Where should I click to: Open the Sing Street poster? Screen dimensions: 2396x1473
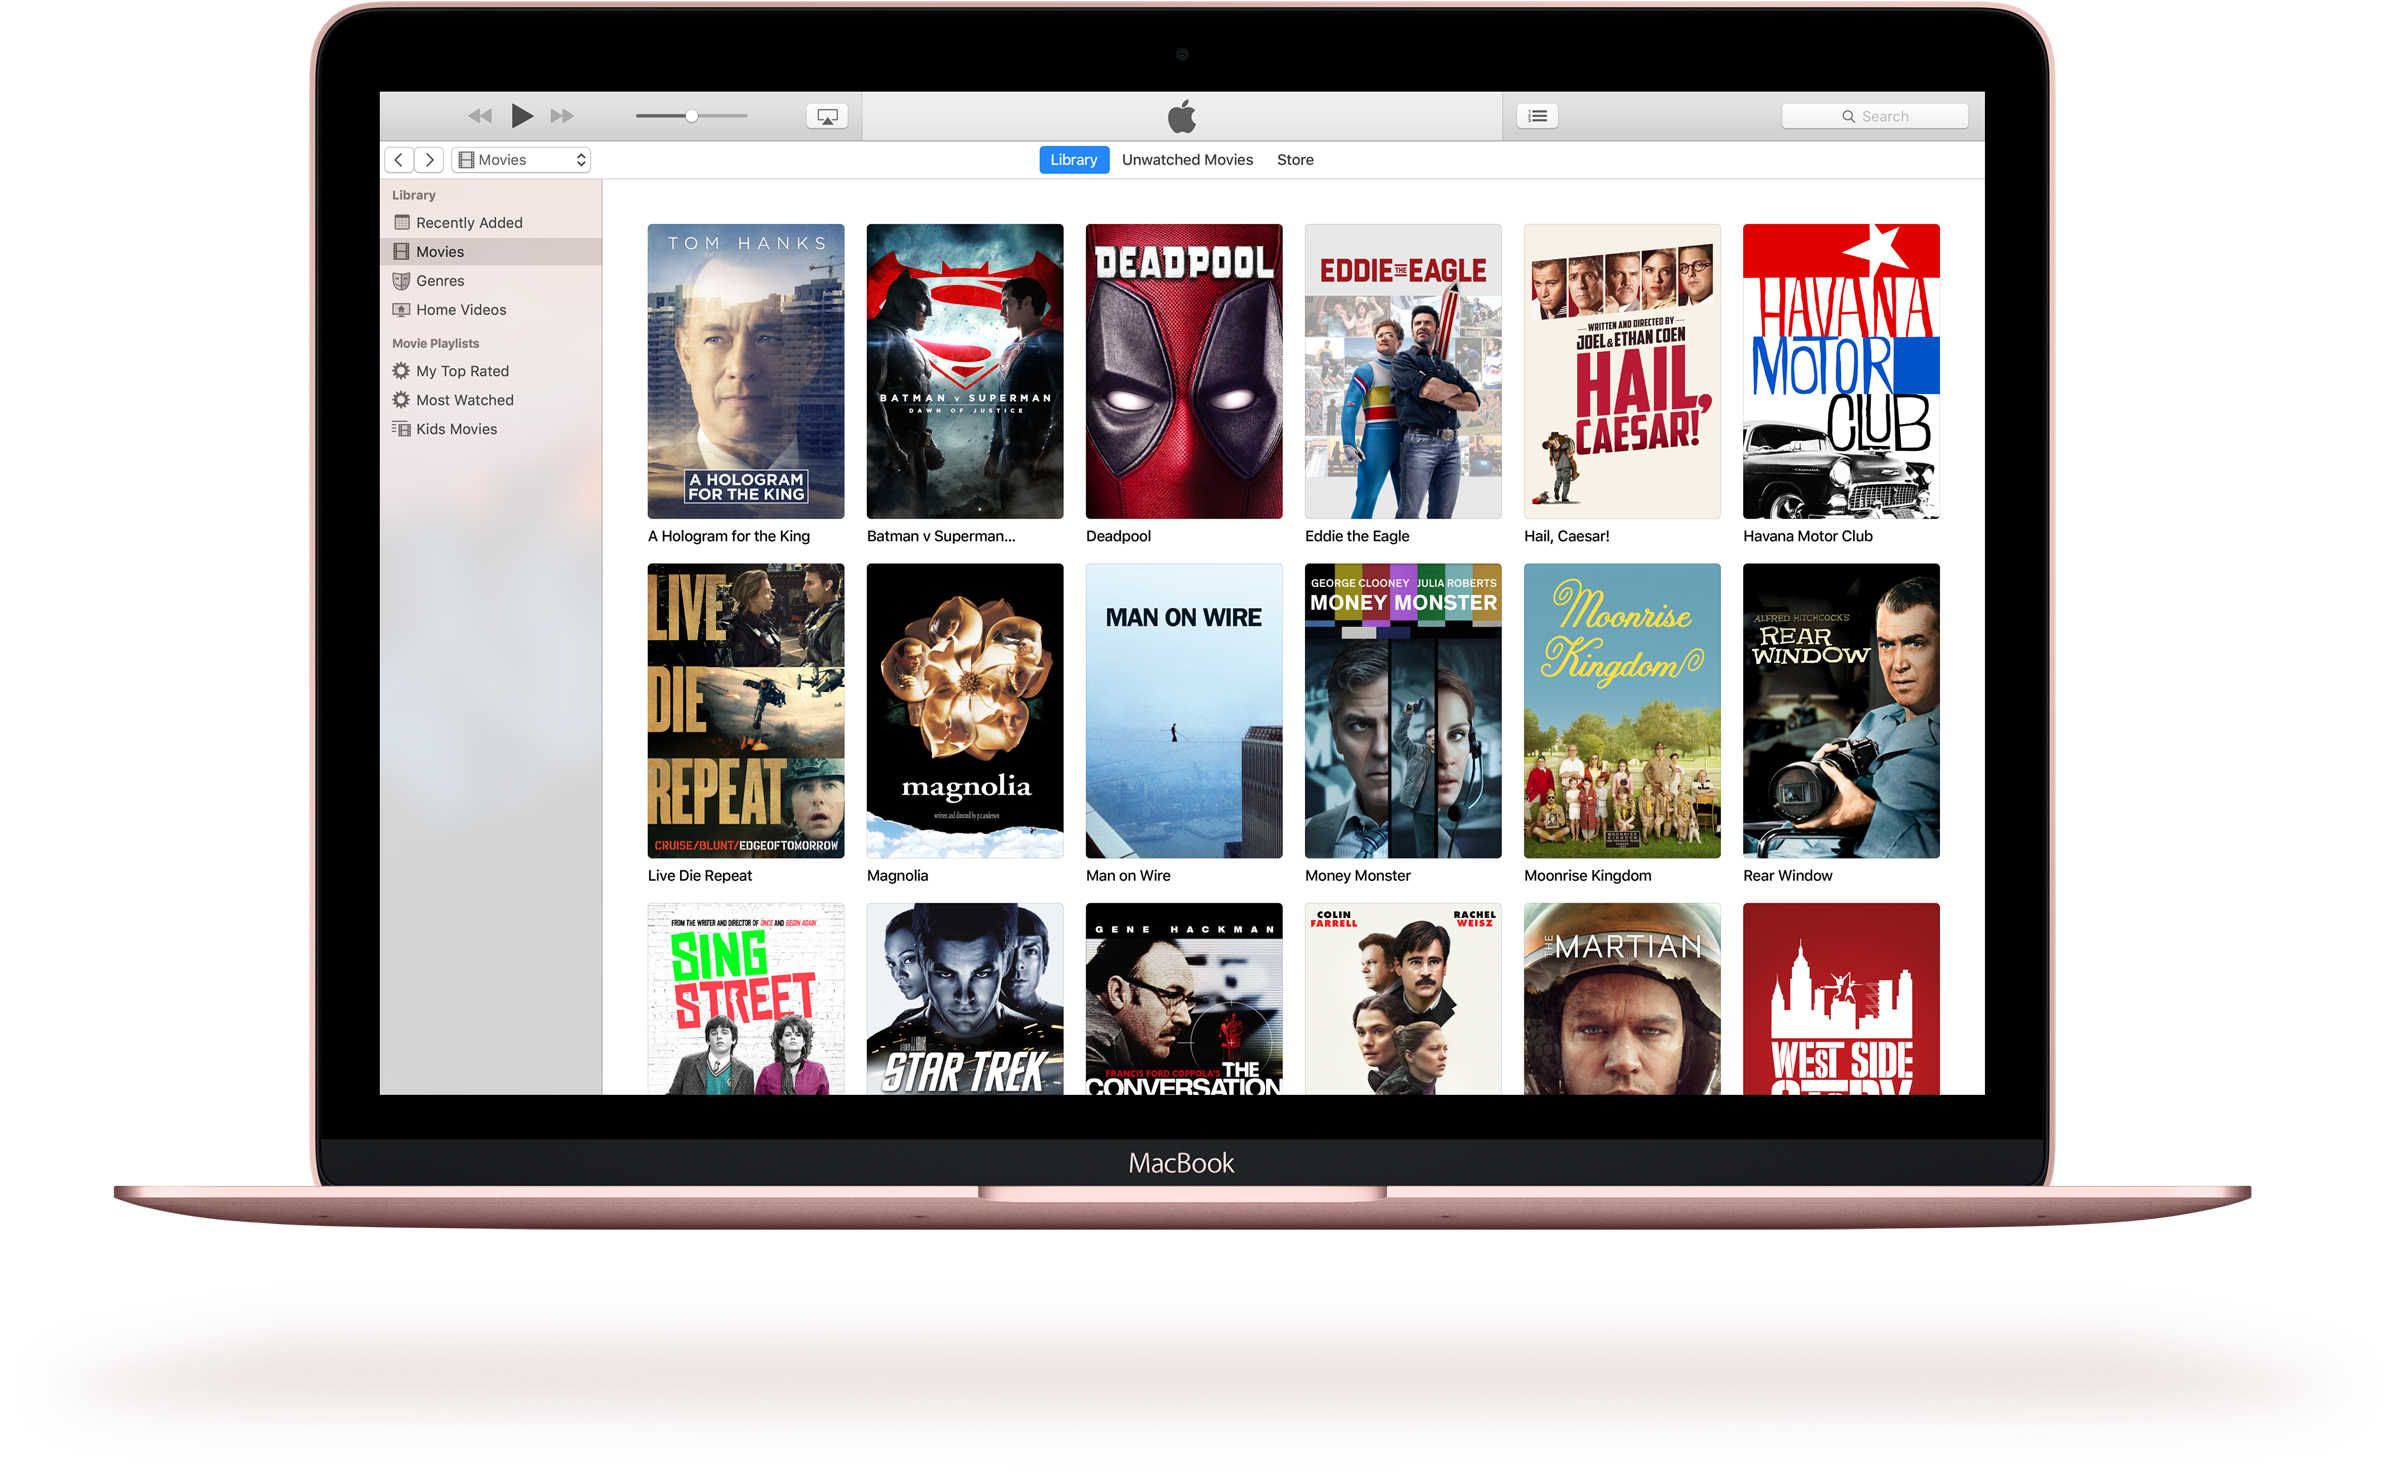[746, 999]
